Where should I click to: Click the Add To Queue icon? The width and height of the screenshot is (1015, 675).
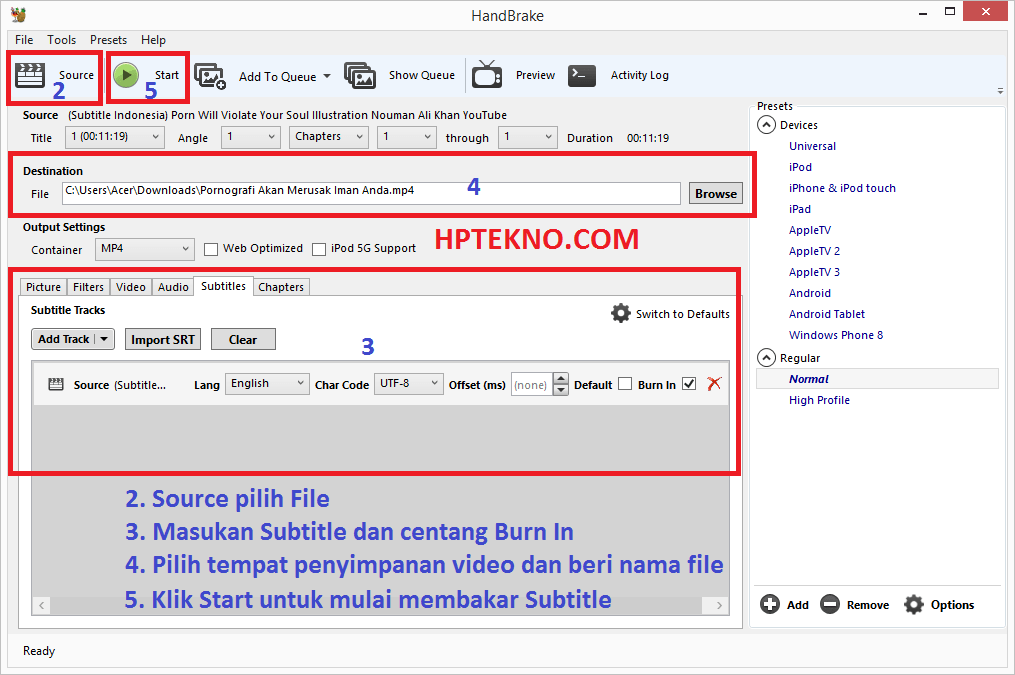[x=210, y=75]
